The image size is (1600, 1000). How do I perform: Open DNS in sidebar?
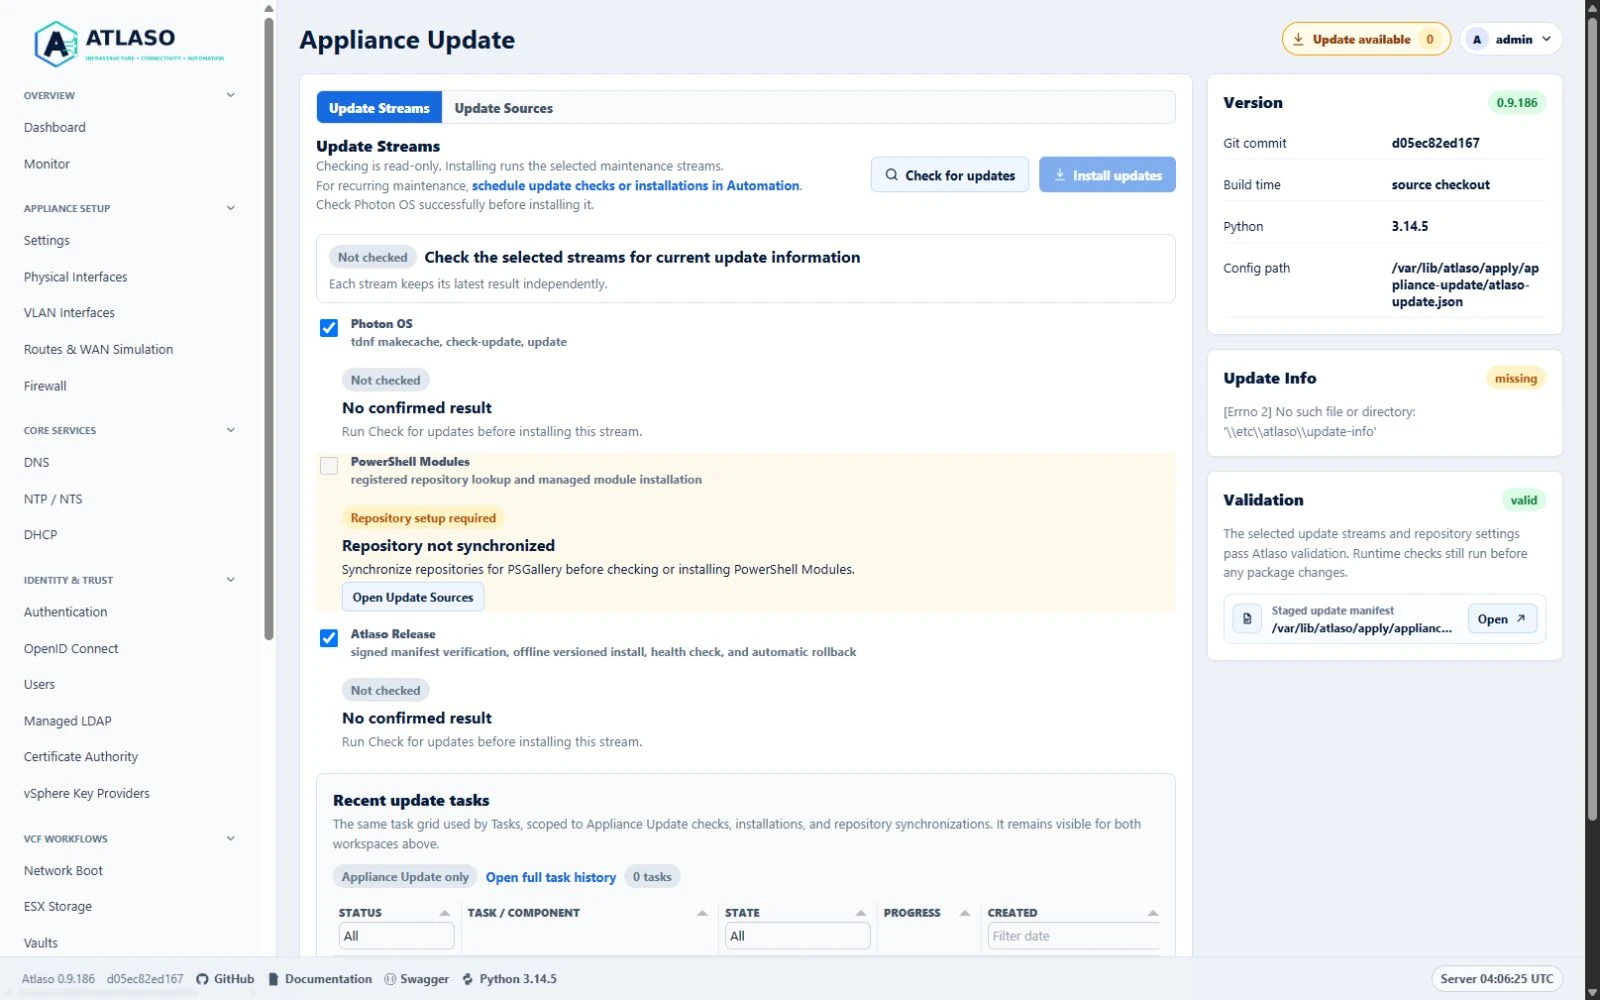pos(37,463)
